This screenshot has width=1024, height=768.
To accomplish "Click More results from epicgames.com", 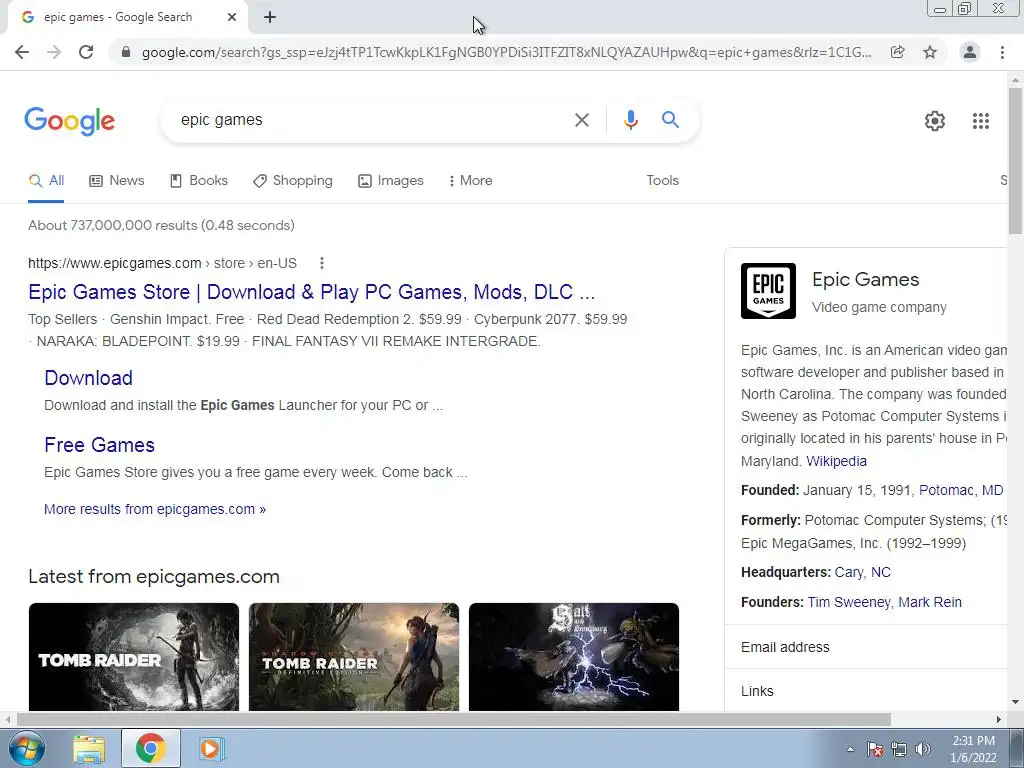I will [x=155, y=509].
